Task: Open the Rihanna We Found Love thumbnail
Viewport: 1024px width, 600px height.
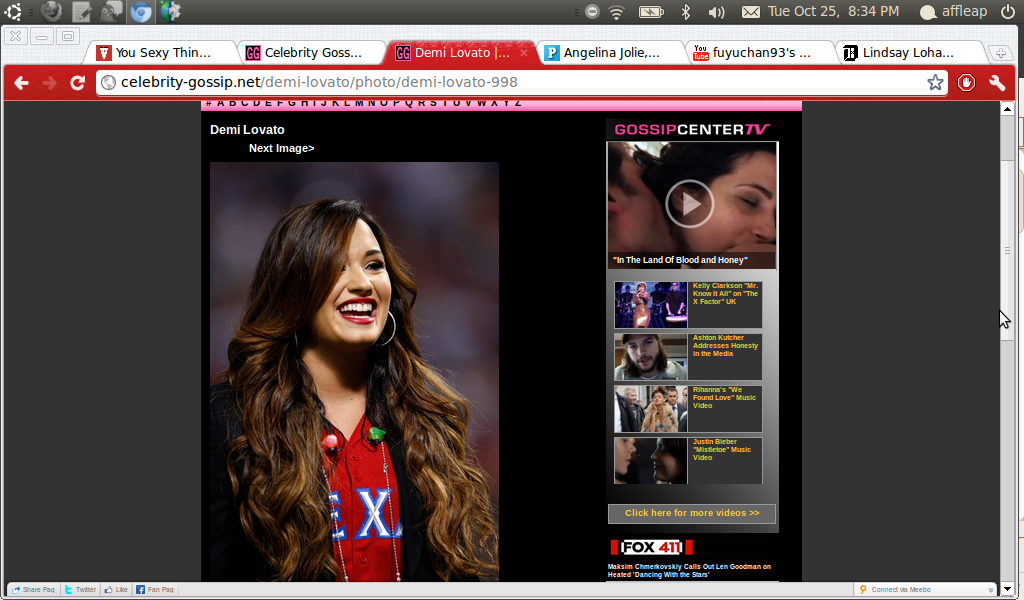Action: (650, 409)
